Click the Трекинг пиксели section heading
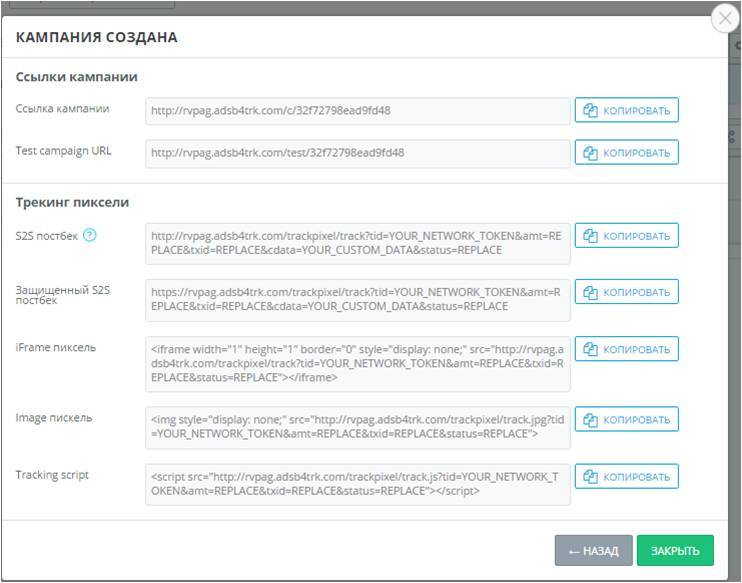The height and width of the screenshot is (583, 742). coord(72,202)
